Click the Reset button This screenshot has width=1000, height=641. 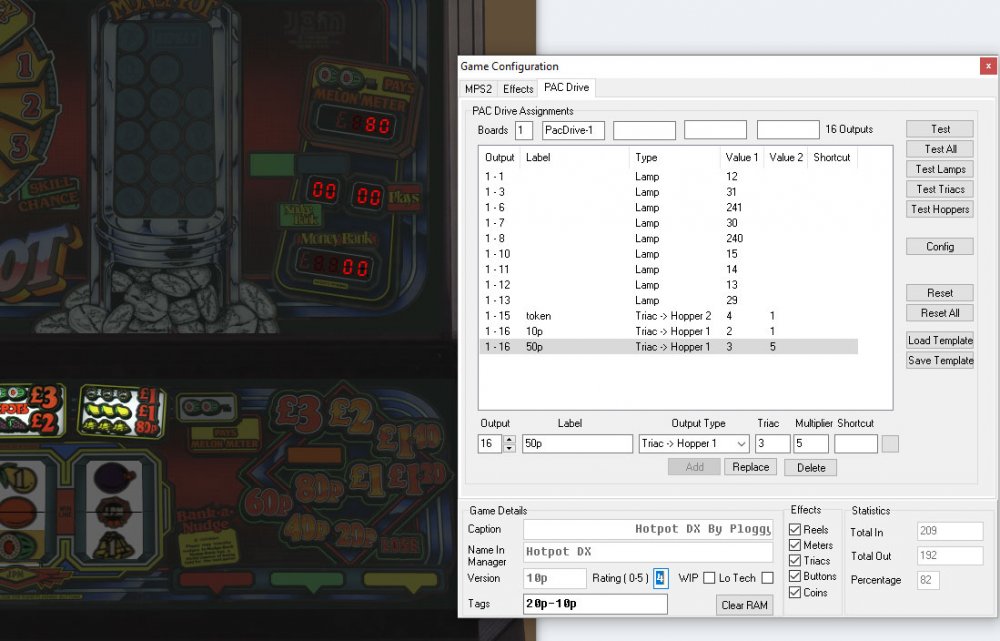(x=939, y=293)
